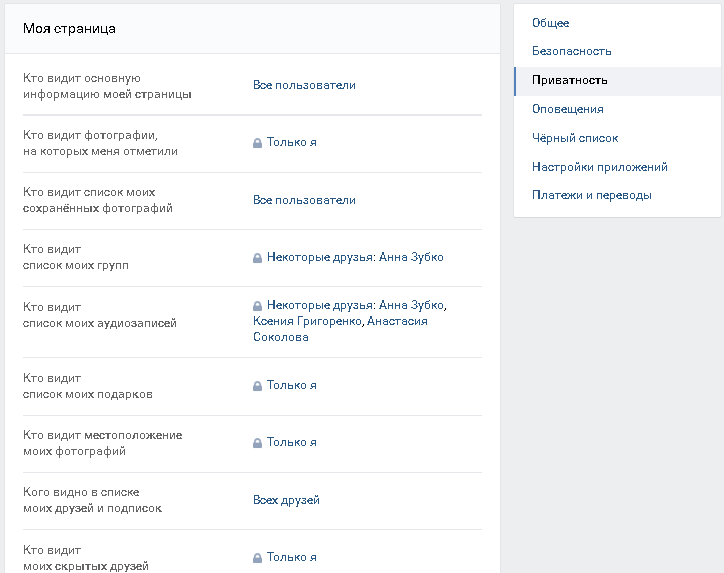Change 'Только я' value for gifts list

291,385
